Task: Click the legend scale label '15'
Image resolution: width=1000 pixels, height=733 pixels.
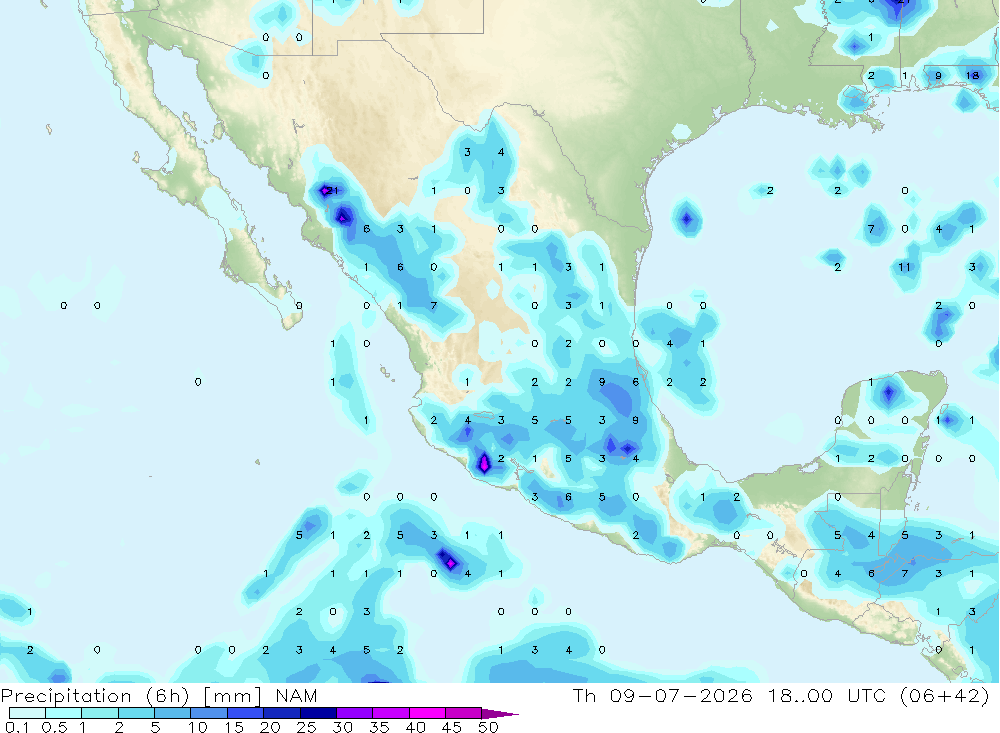Action: coord(234,727)
